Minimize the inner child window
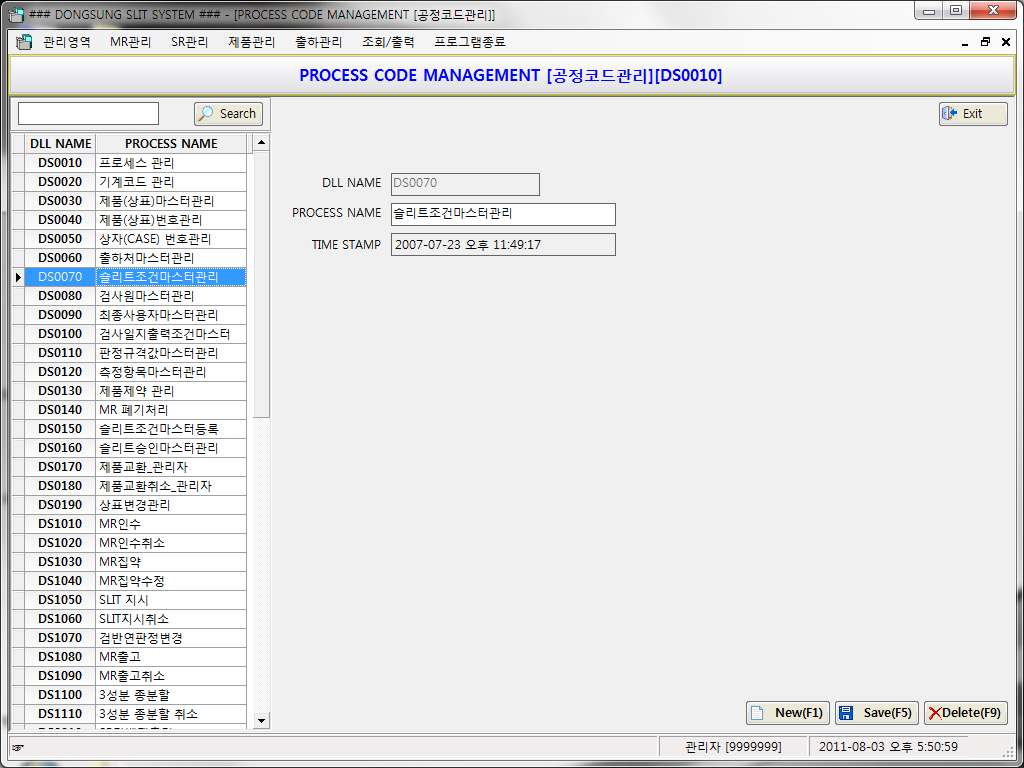The height and width of the screenshot is (768, 1024). 965,42
